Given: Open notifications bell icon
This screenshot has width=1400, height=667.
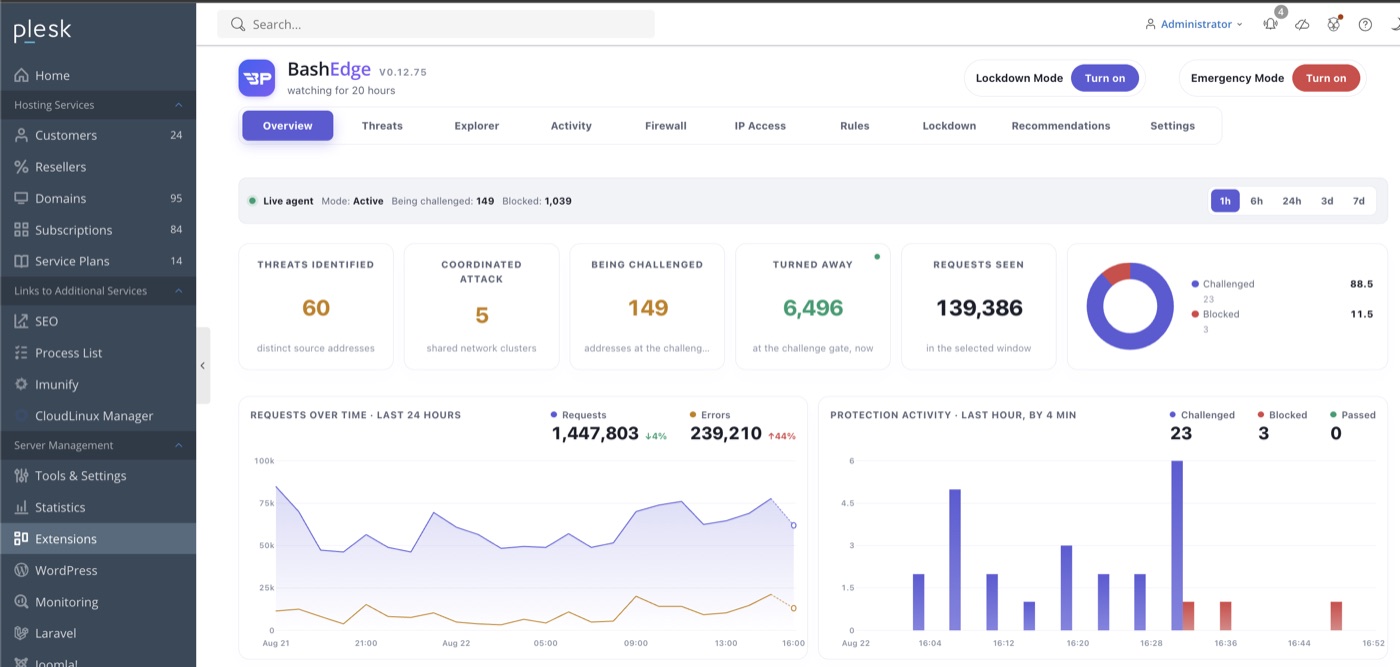Looking at the screenshot, I should (x=1270, y=24).
